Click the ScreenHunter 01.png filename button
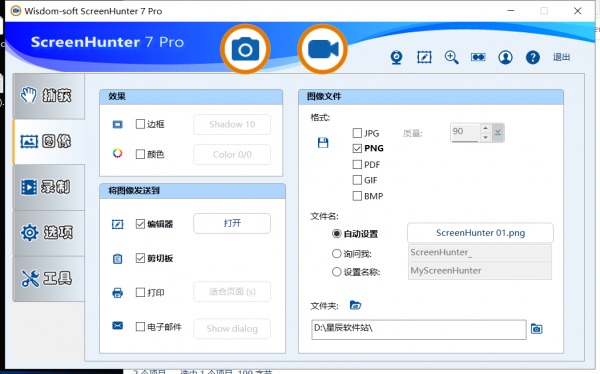This screenshot has width=600, height=374. (480, 233)
